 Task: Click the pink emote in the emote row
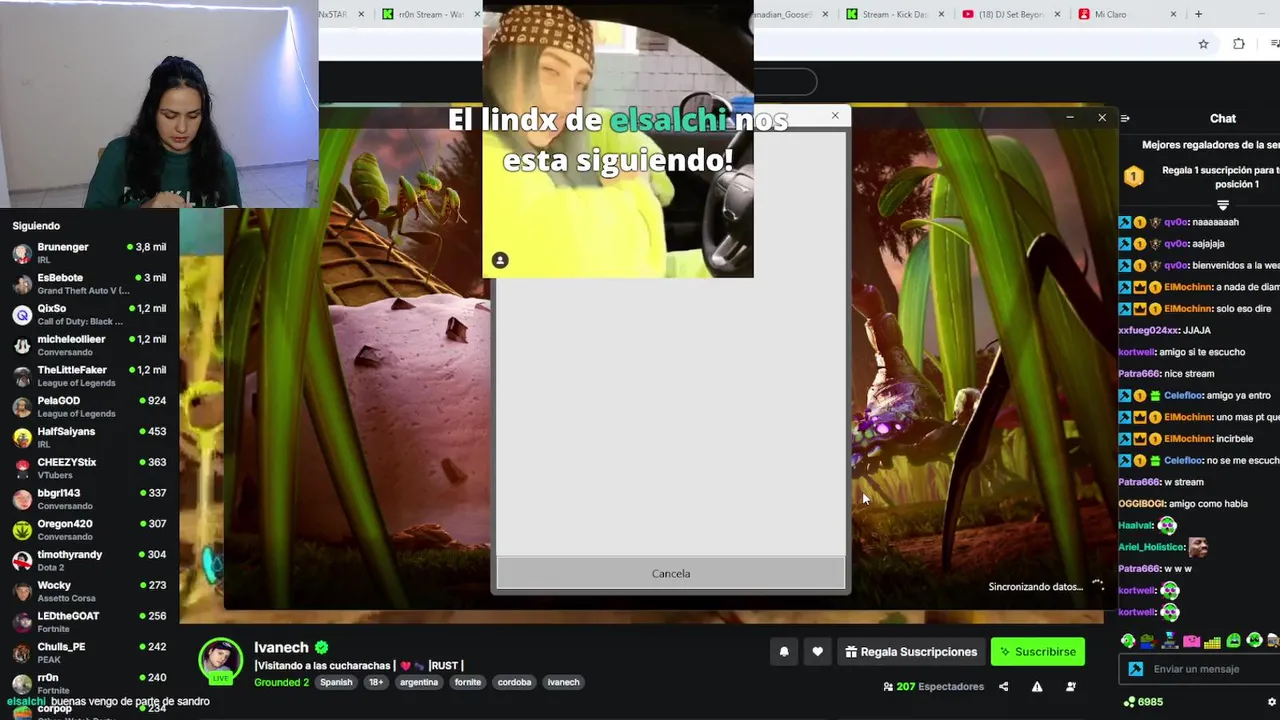click(x=1191, y=641)
